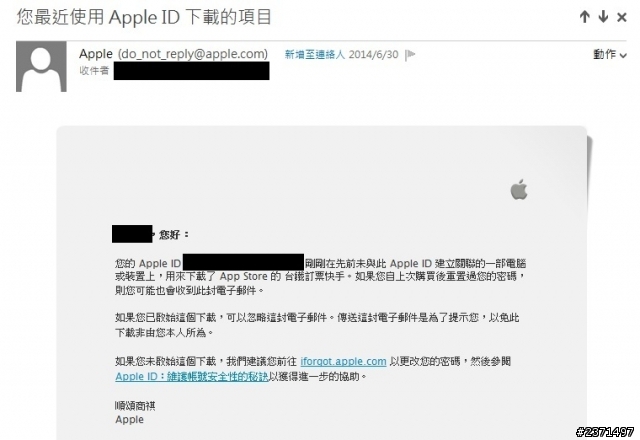Click the redacted recipient field
Screen dimensions: 640x440
coord(191,71)
